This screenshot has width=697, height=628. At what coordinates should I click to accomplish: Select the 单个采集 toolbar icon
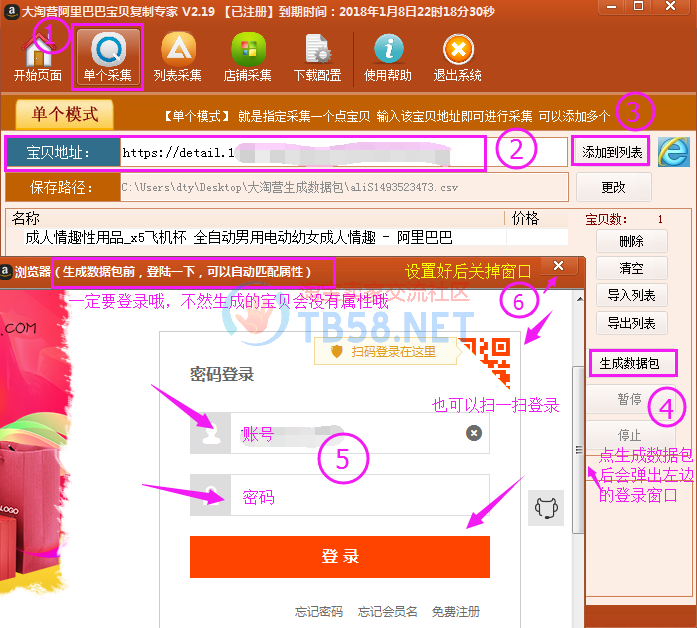coord(108,57)
